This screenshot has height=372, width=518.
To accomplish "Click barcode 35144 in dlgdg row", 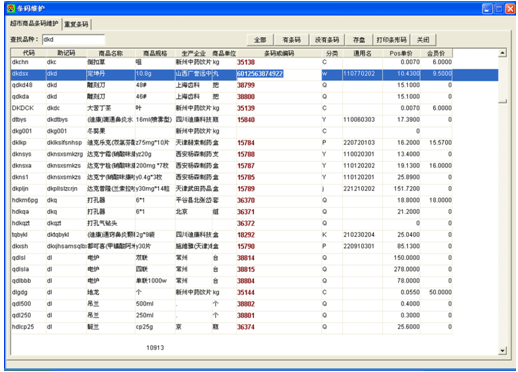I will (246, 292).
